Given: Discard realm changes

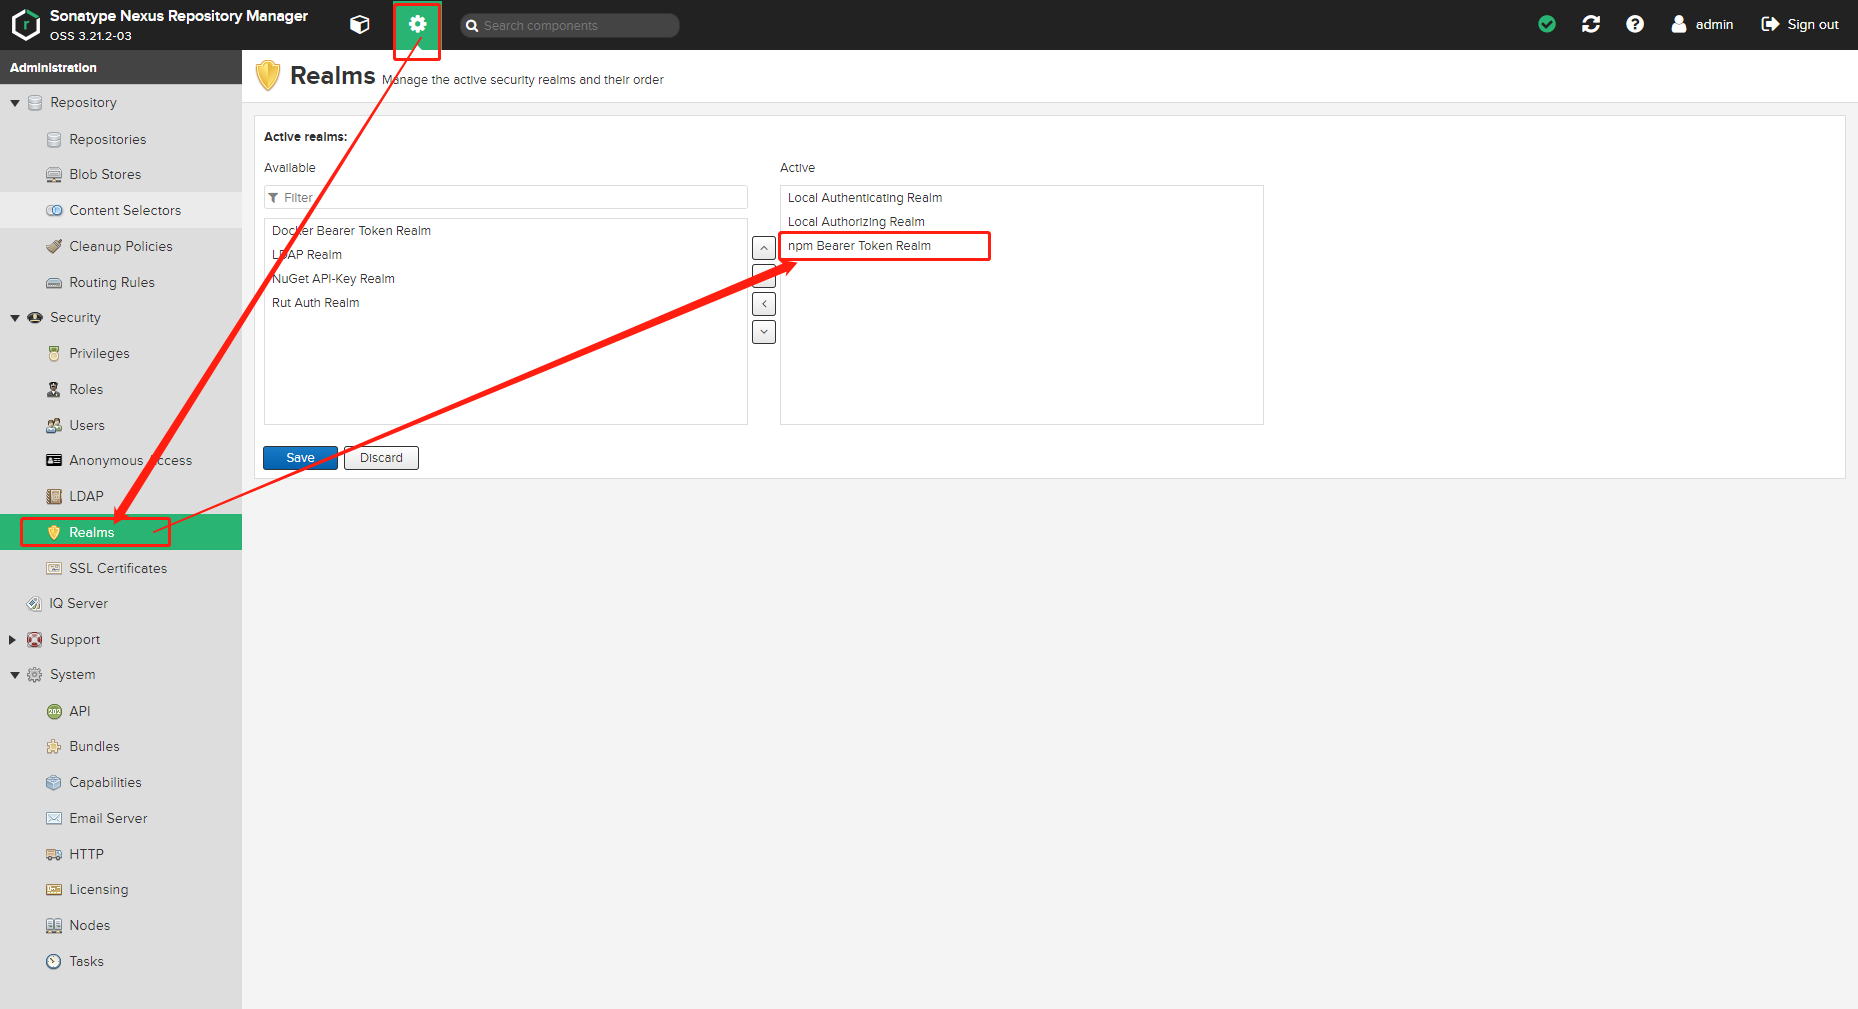Looking at the screenshot, I should click(x=381, y=458).
